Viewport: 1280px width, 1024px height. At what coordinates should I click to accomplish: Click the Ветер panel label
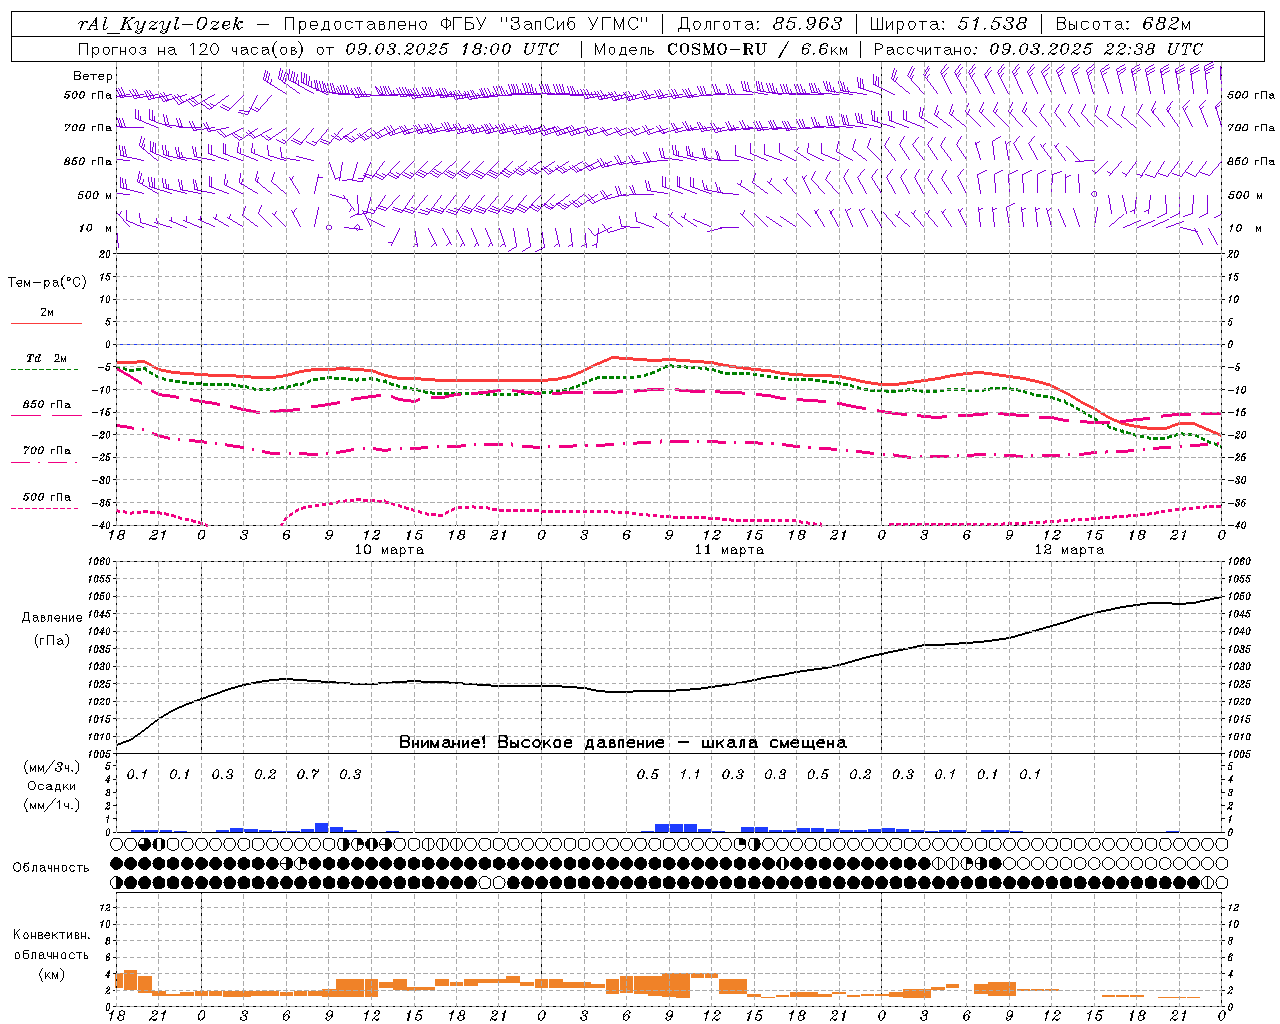[x=93, y=76]
